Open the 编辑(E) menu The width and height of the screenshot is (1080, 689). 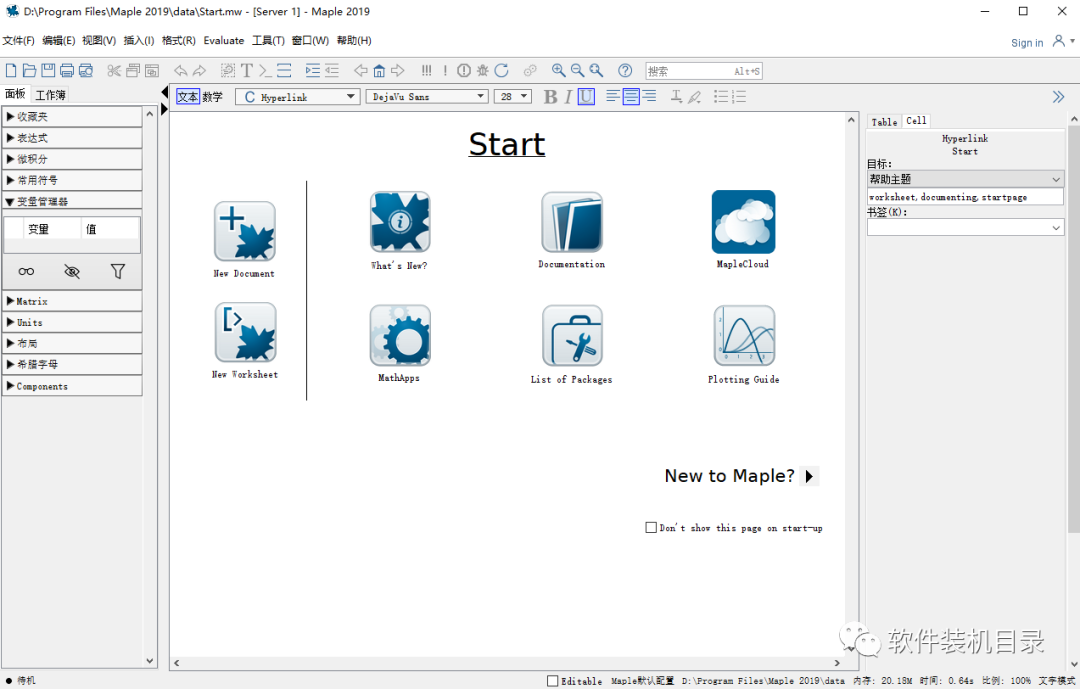(59, 41)
